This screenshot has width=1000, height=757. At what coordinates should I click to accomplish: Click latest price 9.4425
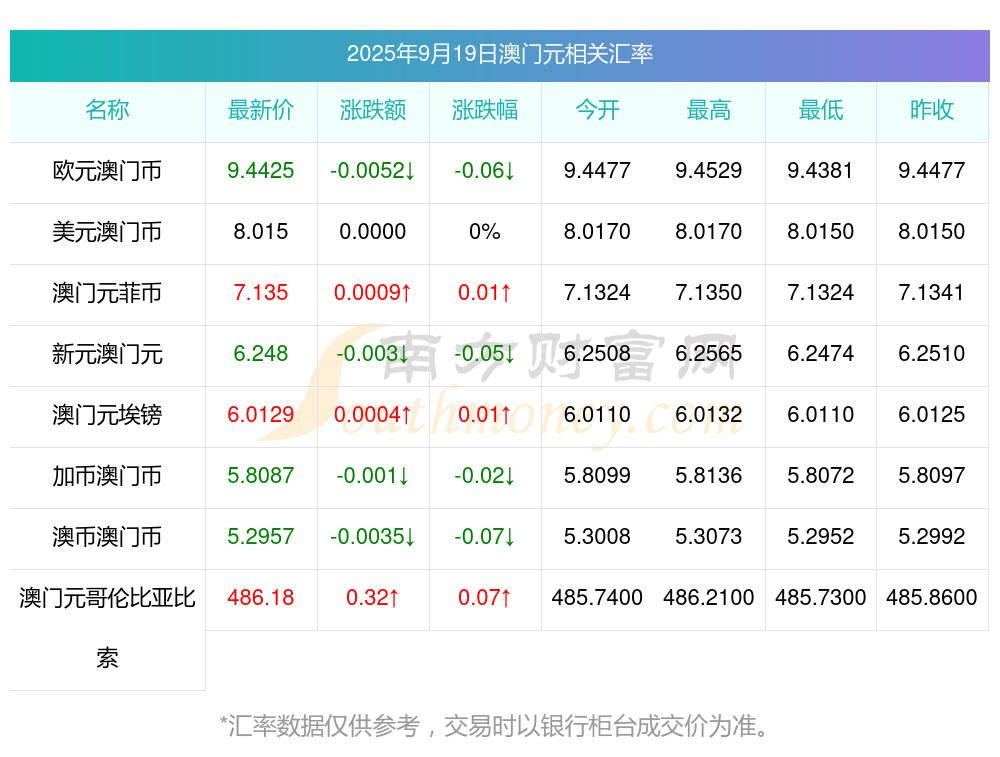point(261,170)
